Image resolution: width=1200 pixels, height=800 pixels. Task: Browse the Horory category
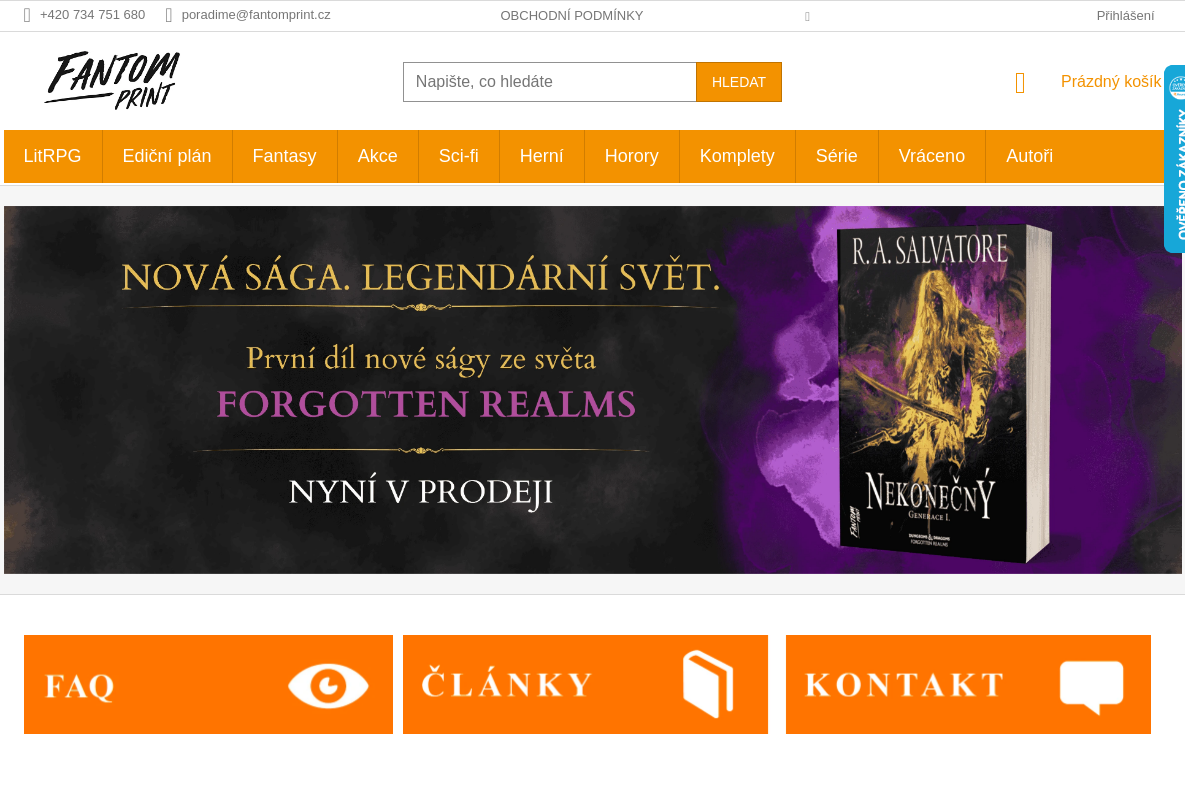click(x=632, y=156)
